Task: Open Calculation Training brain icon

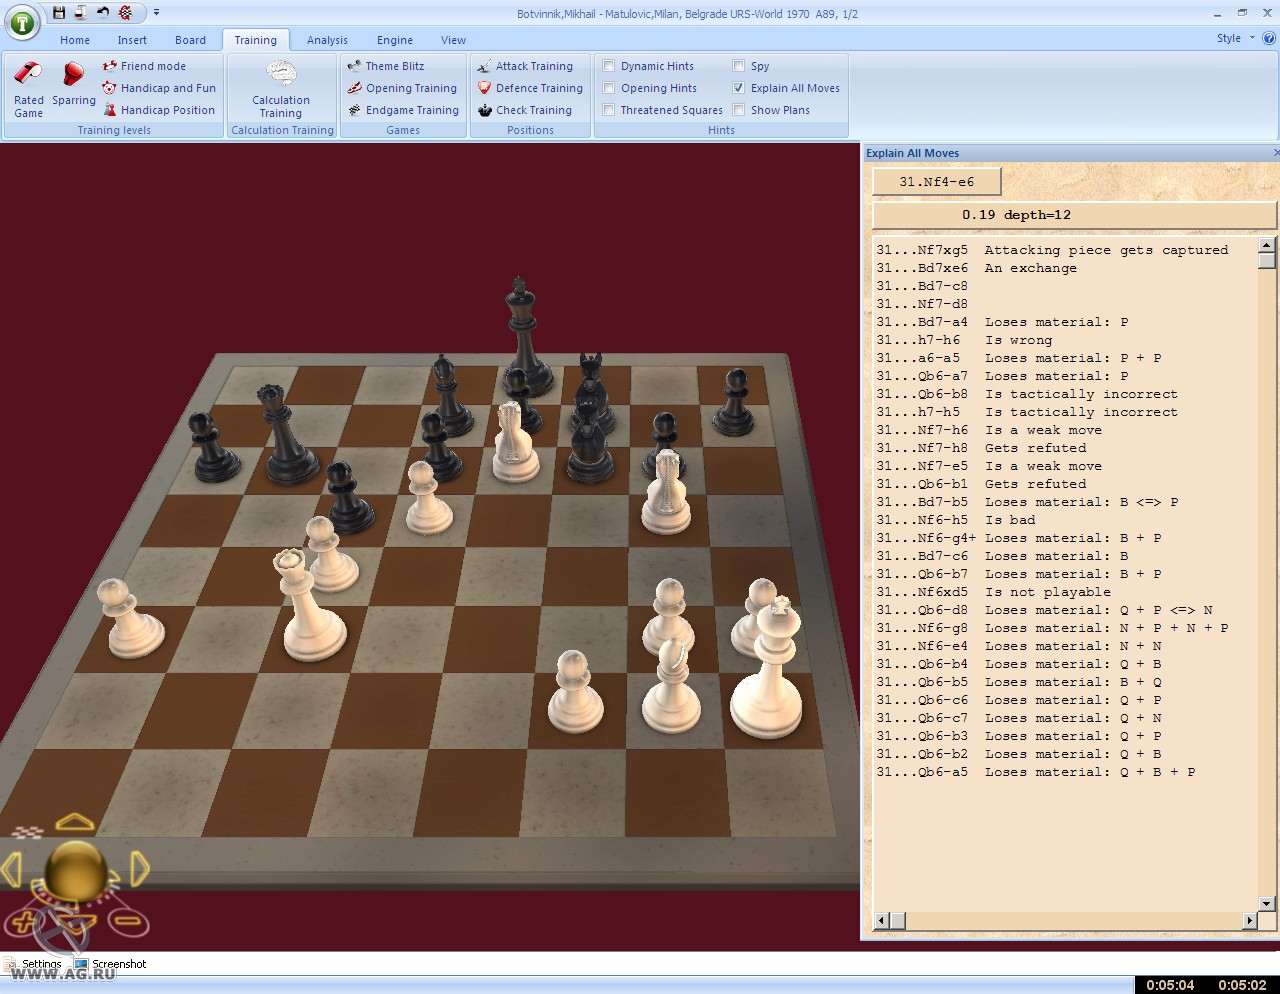Action: point(281,75)
